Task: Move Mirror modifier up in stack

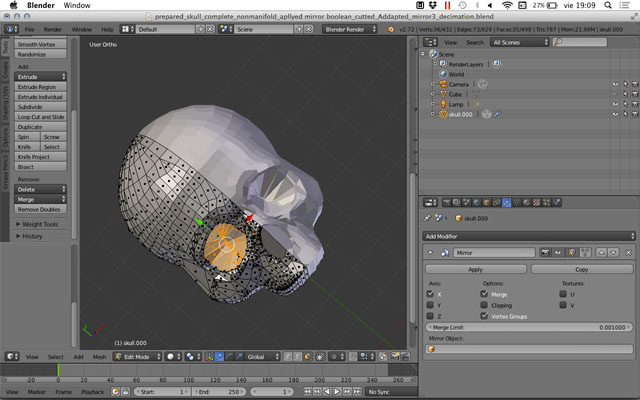Action: (601, 253)
